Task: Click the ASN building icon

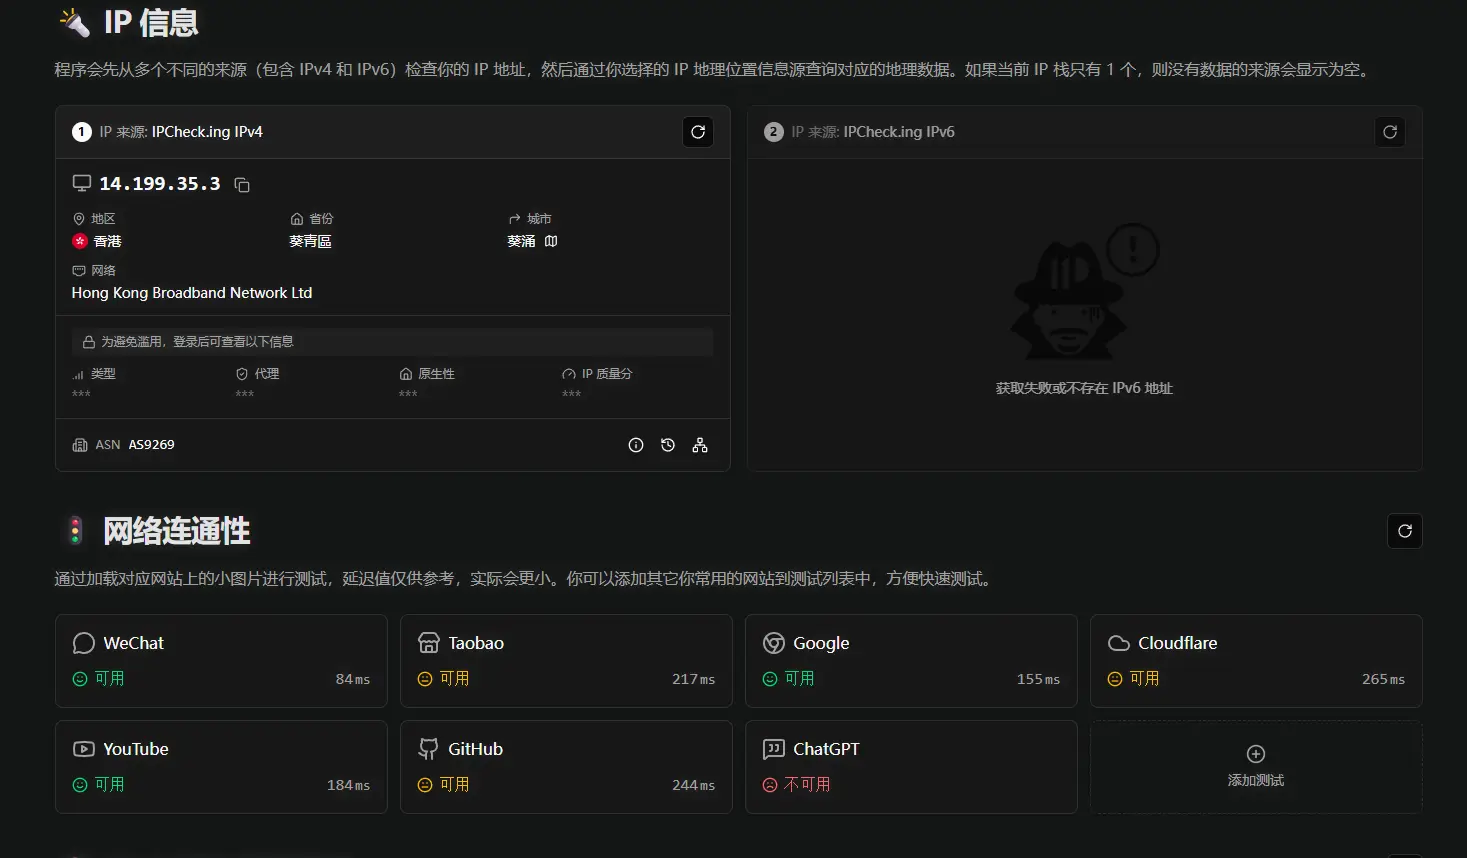Action: pos(80,445)
